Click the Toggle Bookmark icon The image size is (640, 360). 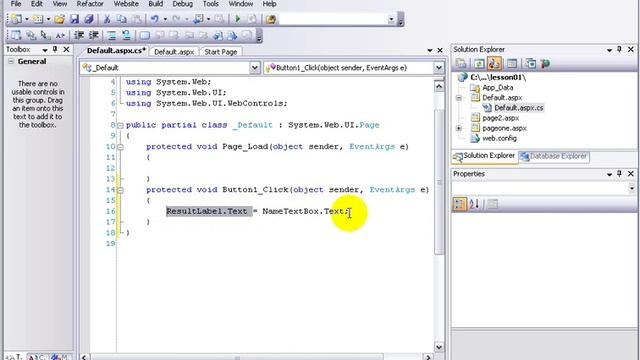pyautogui.click(x=144, y=36)
